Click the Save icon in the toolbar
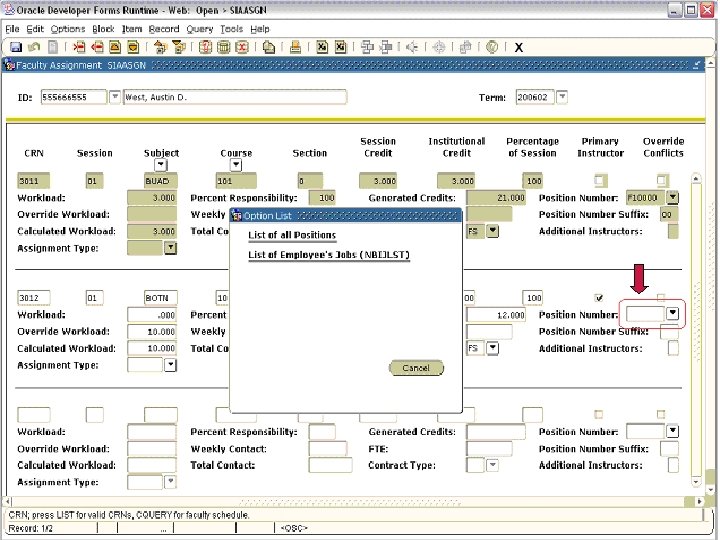 click(16, 47)
